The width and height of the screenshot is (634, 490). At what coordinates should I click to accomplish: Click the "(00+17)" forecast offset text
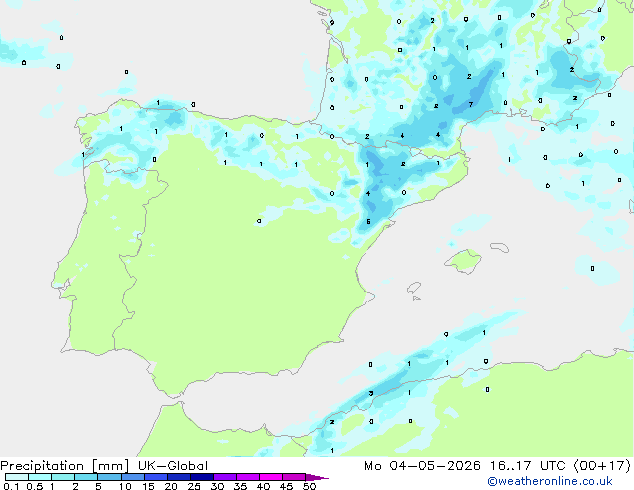click(x=602, y=466)
